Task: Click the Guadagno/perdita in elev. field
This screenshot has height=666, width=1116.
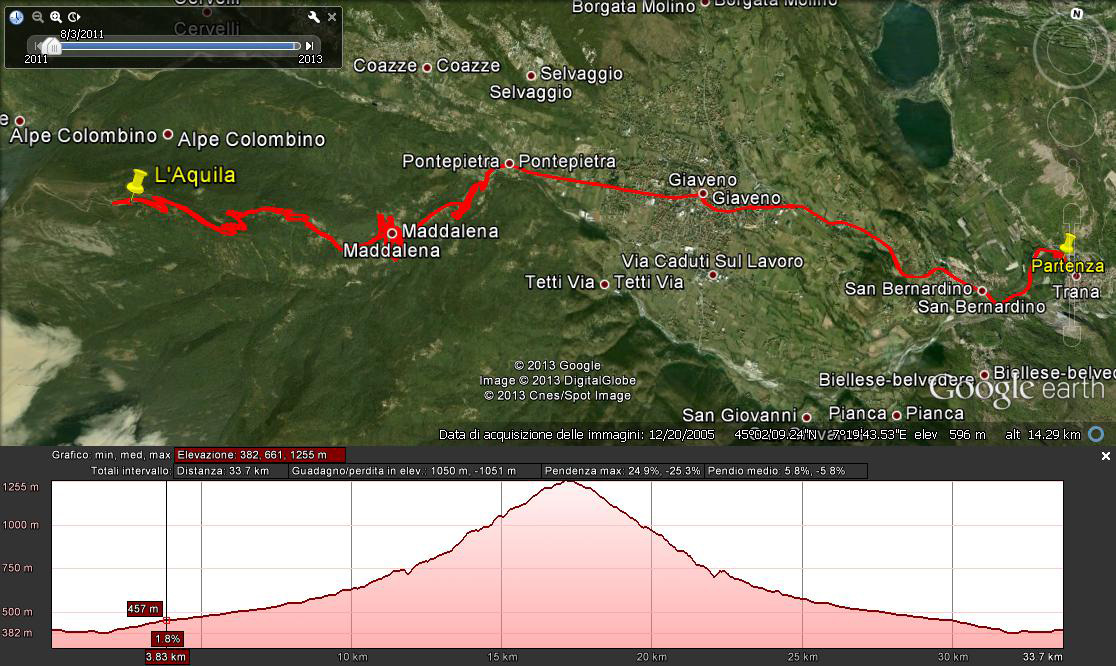Action: coord(414,471)
